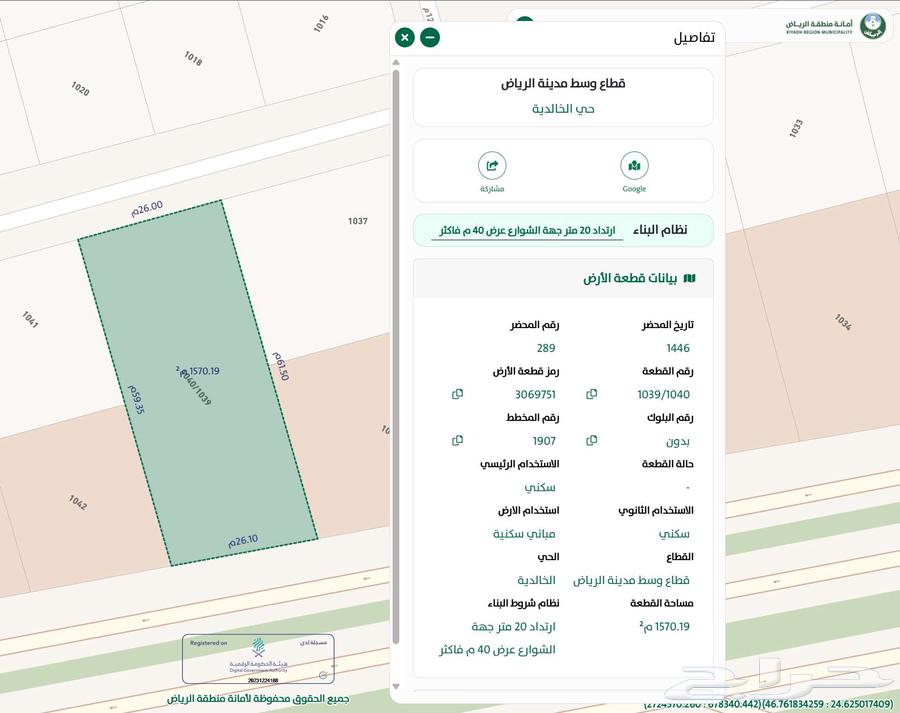Click the Al-Khalidiyah district name link
Screen dimensions: 900x713
pos(563,108)
